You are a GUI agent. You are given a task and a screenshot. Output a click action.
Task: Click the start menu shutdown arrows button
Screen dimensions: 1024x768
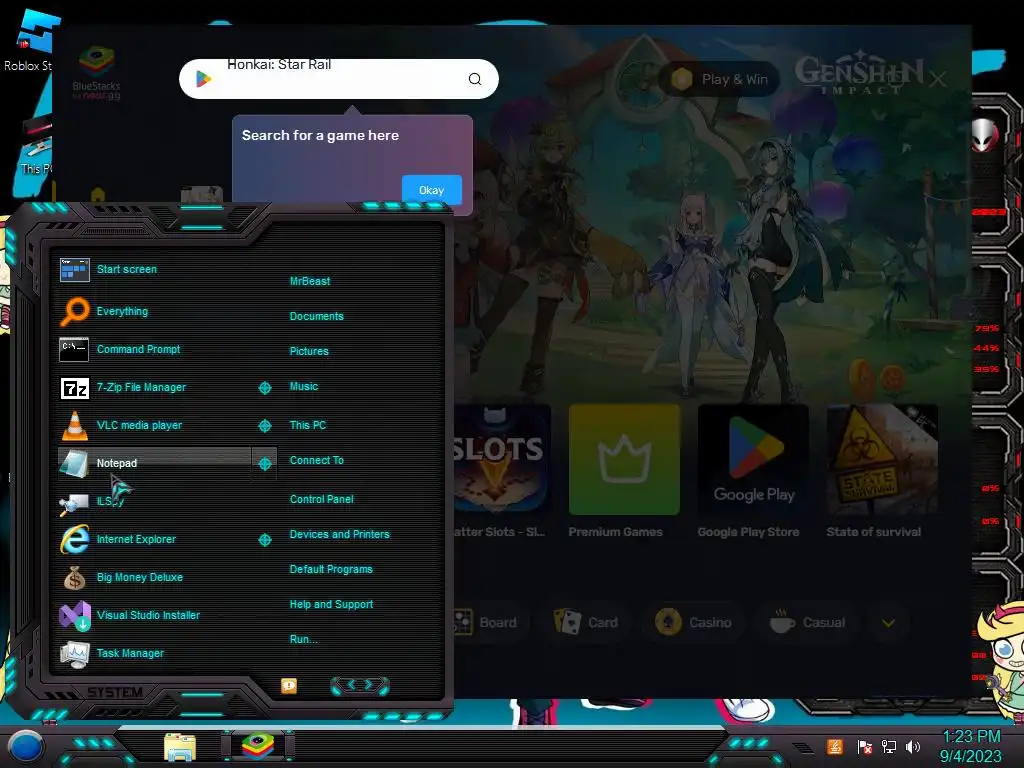(x=360, y=685)
